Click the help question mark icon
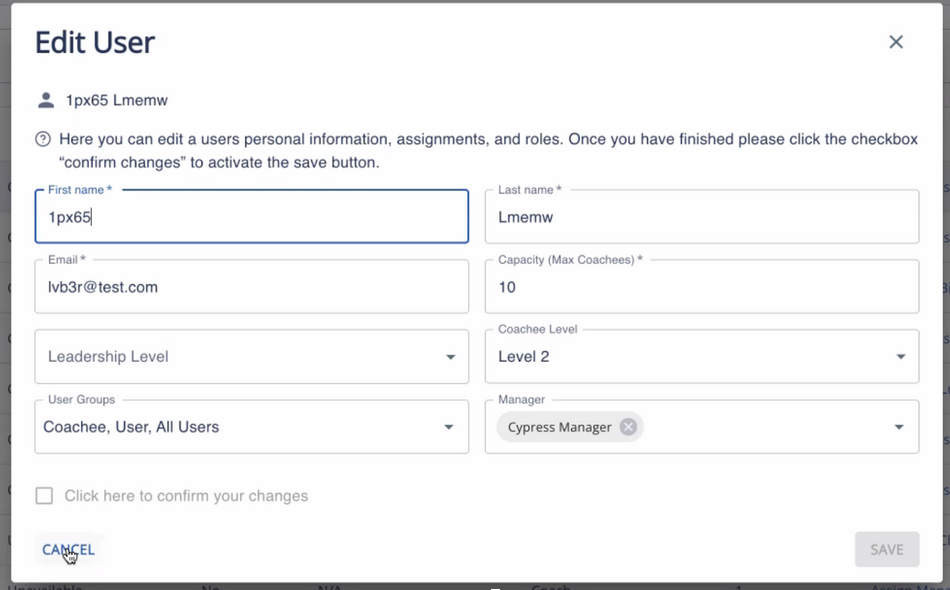The width and height of the screenshot is (950, 590). [43, 139]
